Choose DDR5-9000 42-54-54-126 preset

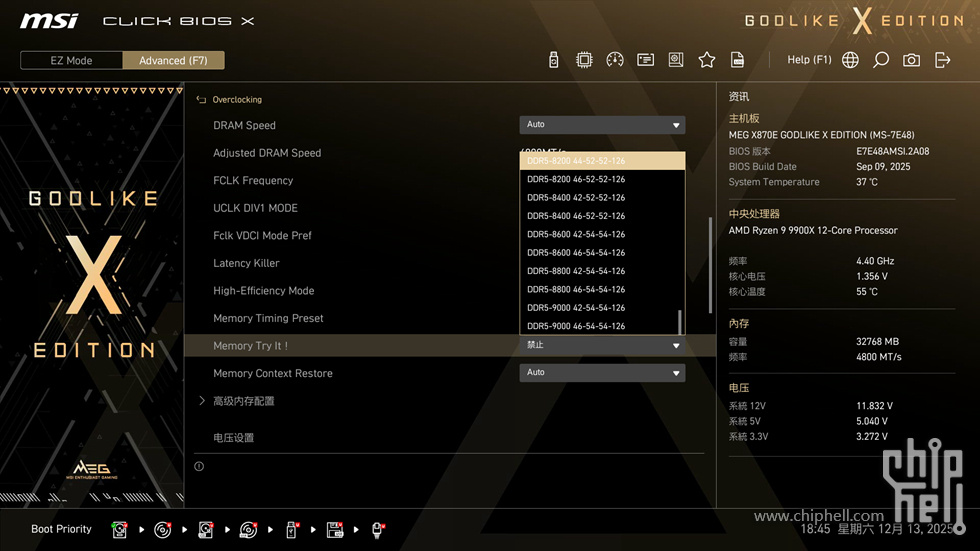[576, 308]
